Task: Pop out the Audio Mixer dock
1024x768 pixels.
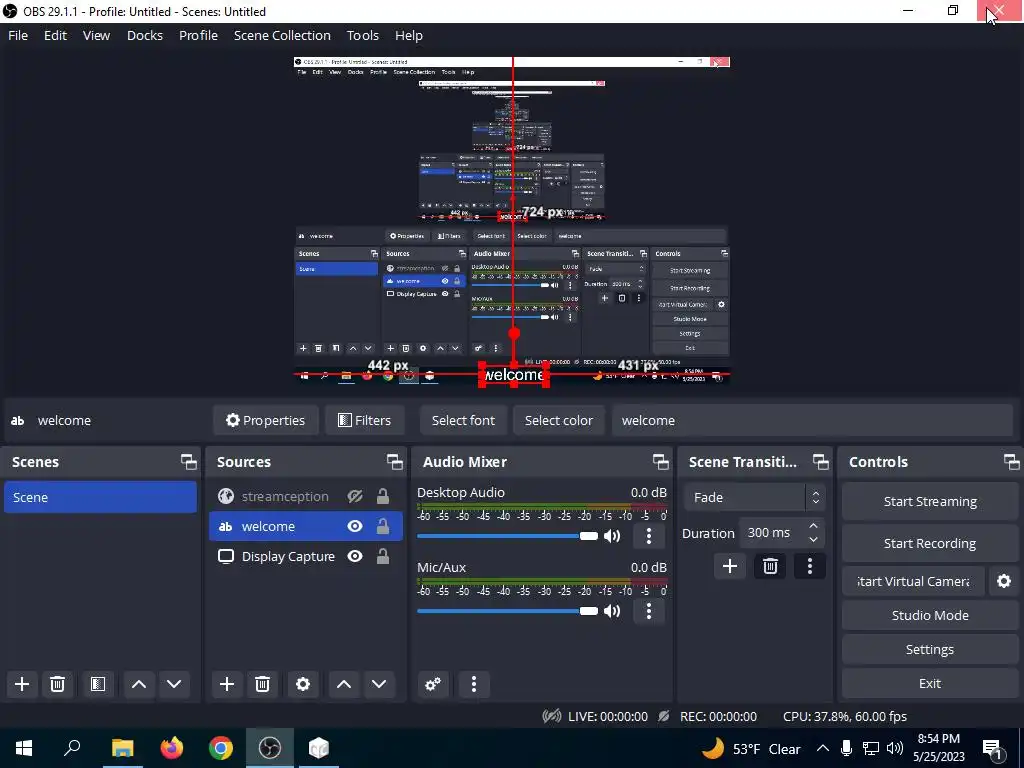Action: 660,462
